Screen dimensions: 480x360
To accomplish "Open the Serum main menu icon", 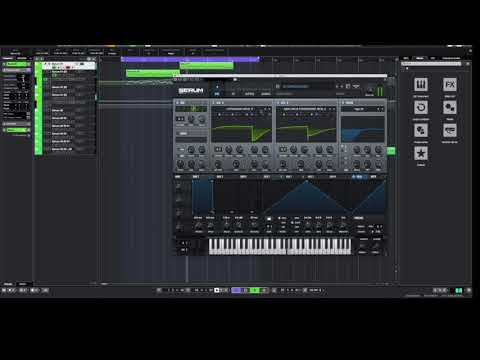I will 356,86.
